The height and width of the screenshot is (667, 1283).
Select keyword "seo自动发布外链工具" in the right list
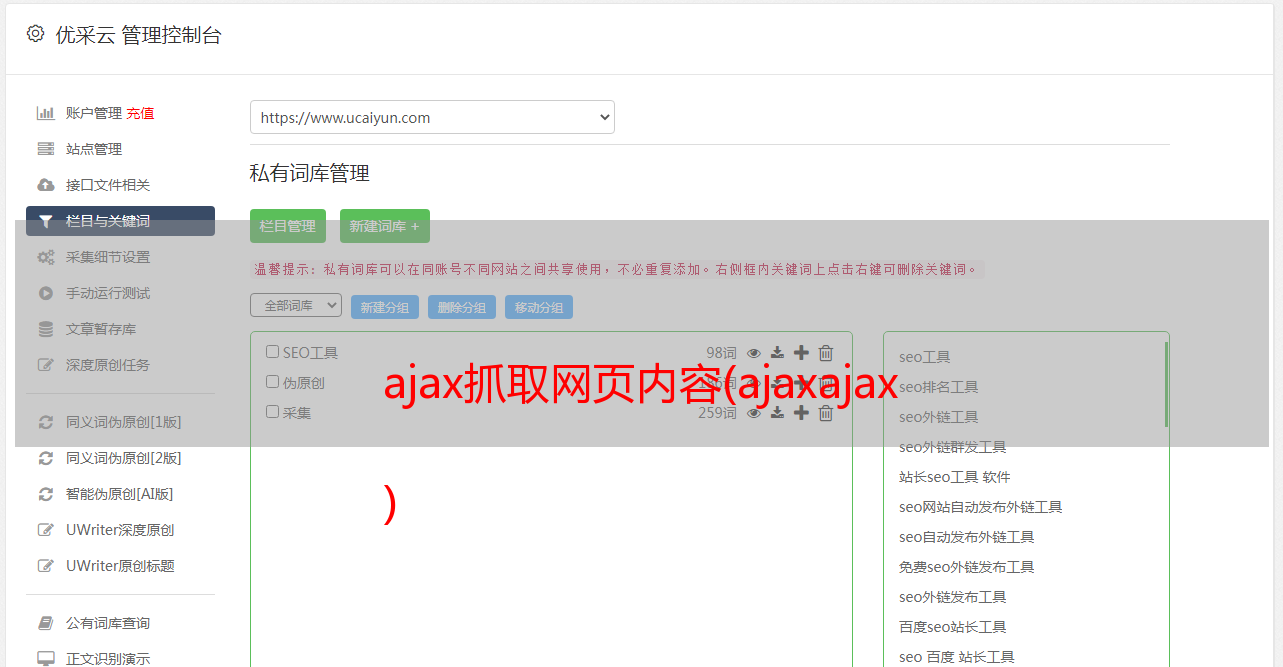click(x=967, y=537)
